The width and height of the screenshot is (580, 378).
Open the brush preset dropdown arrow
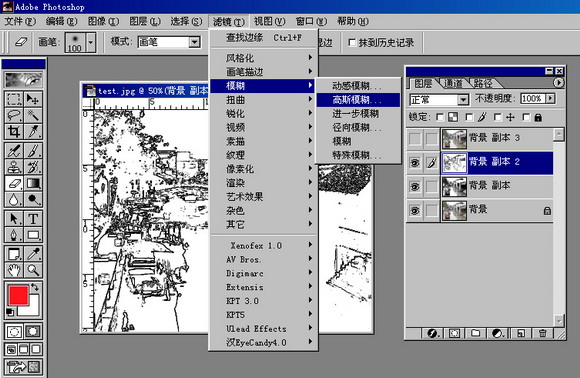[x=91, y=43]
